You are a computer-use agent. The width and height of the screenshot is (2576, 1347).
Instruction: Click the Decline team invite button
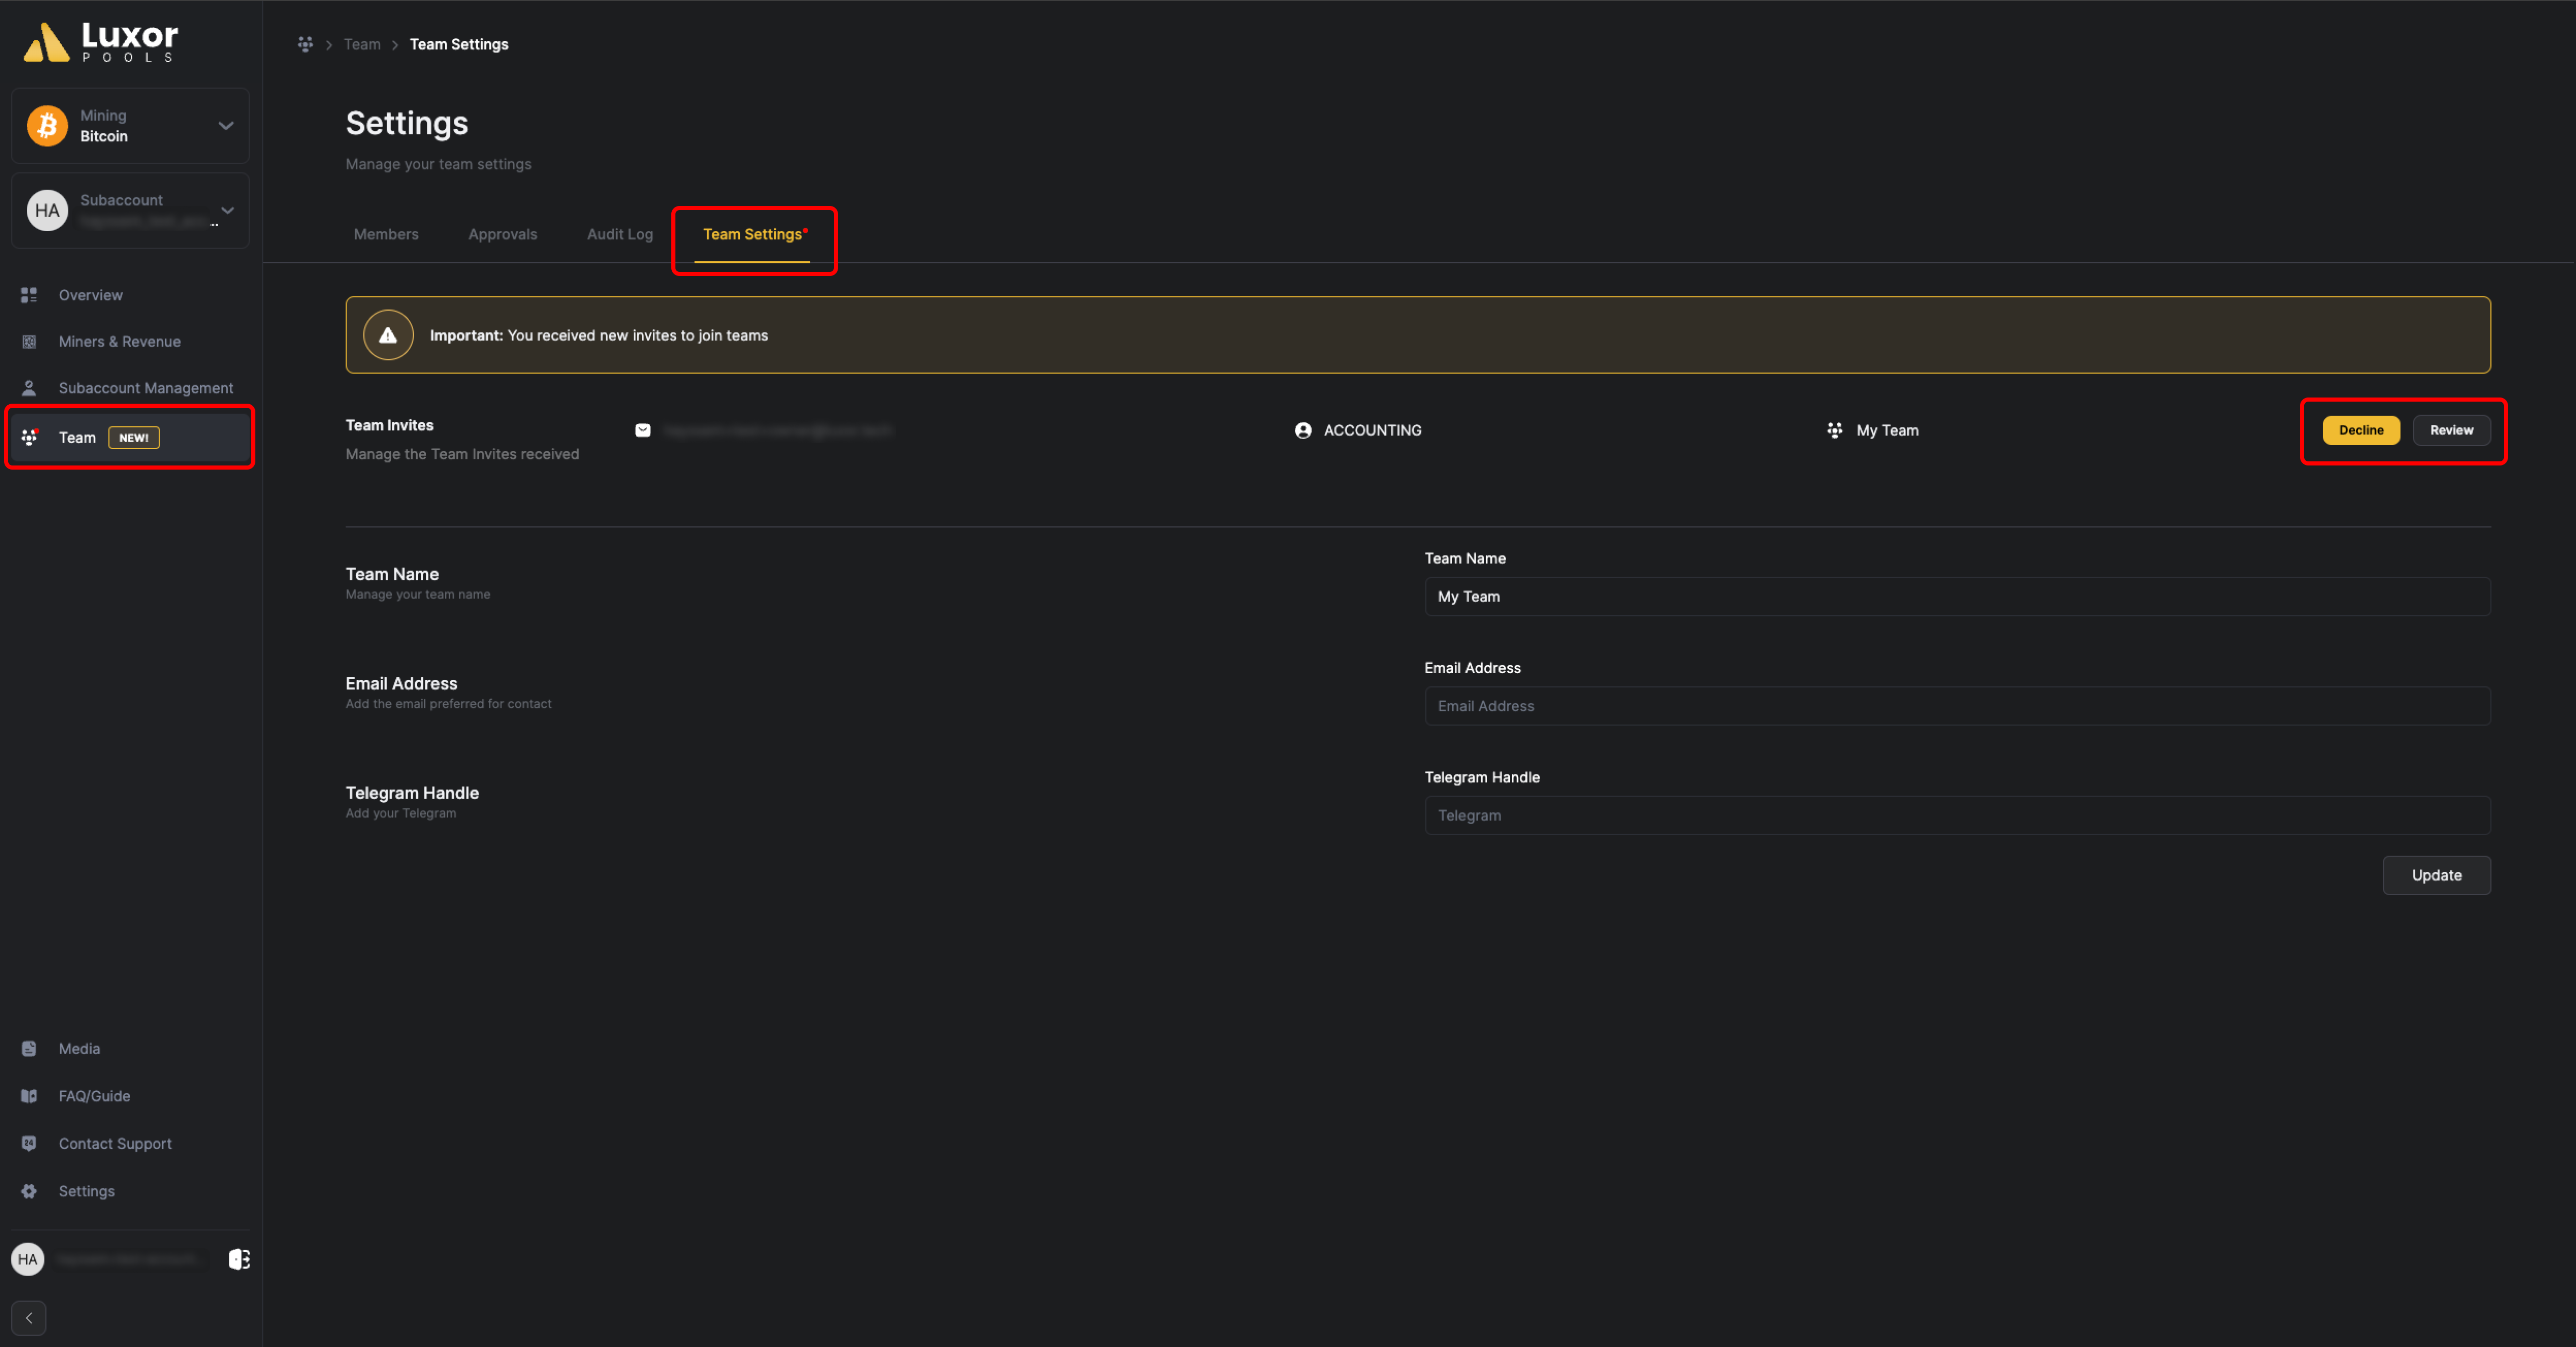pos(2360,429)
